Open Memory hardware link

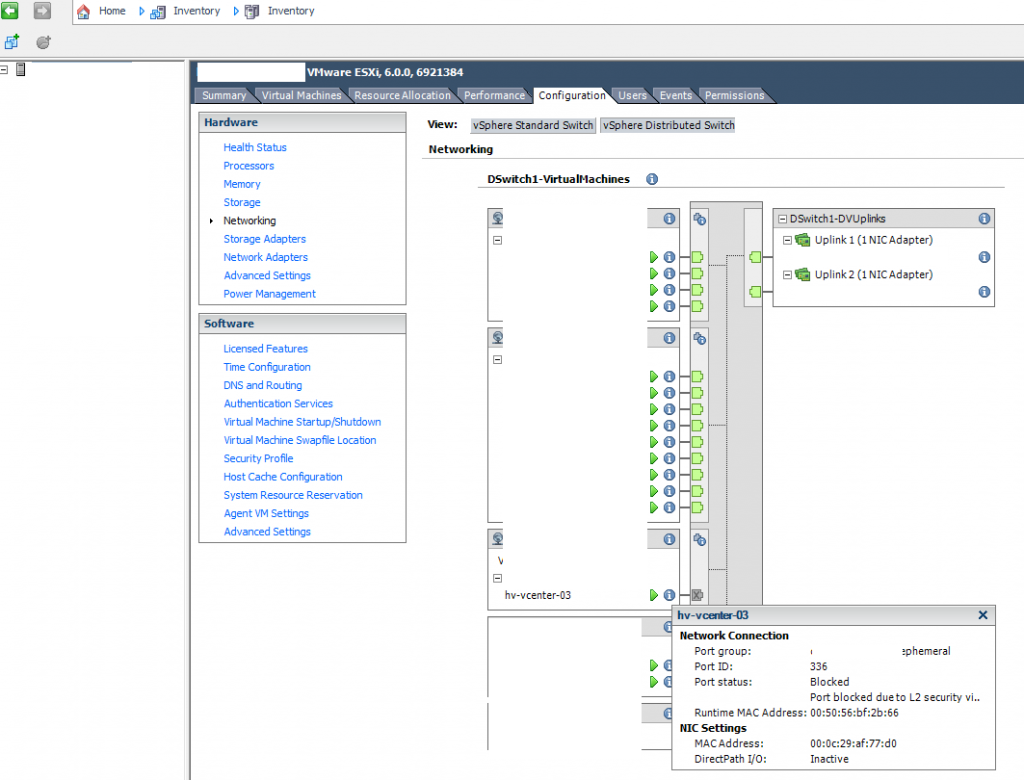tap(242, 184)
